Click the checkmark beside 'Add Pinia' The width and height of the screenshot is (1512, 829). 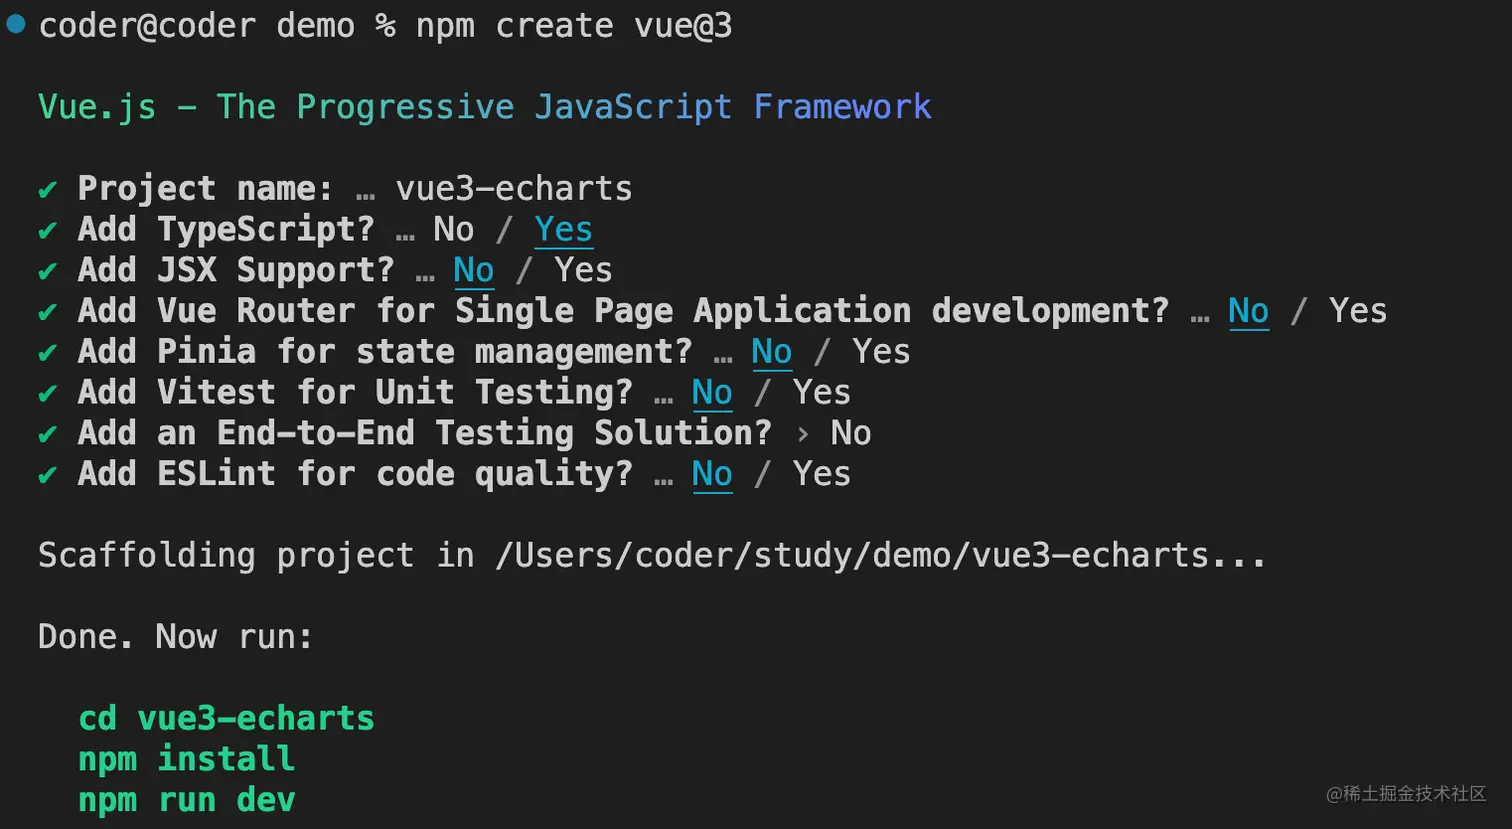coord(47,353)
